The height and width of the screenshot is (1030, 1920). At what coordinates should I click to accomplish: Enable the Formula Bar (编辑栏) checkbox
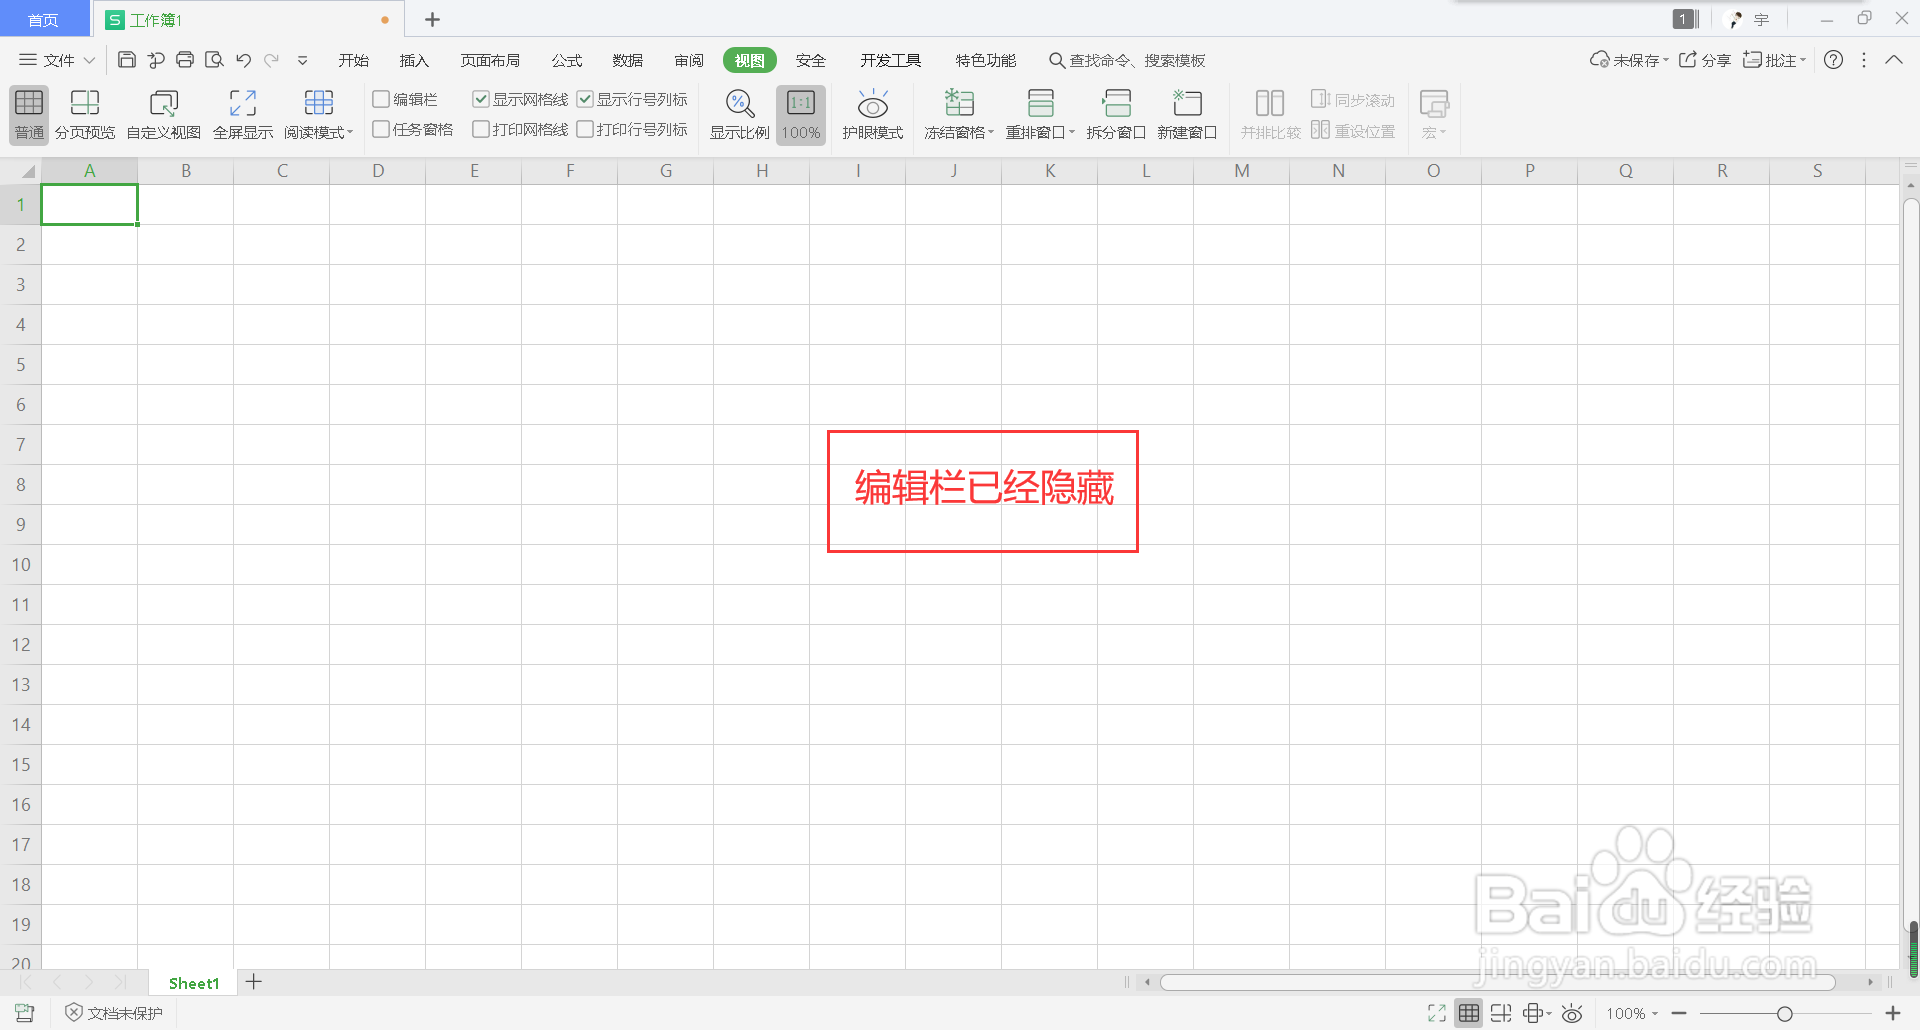pyautogui.click(x=381, y=99)
